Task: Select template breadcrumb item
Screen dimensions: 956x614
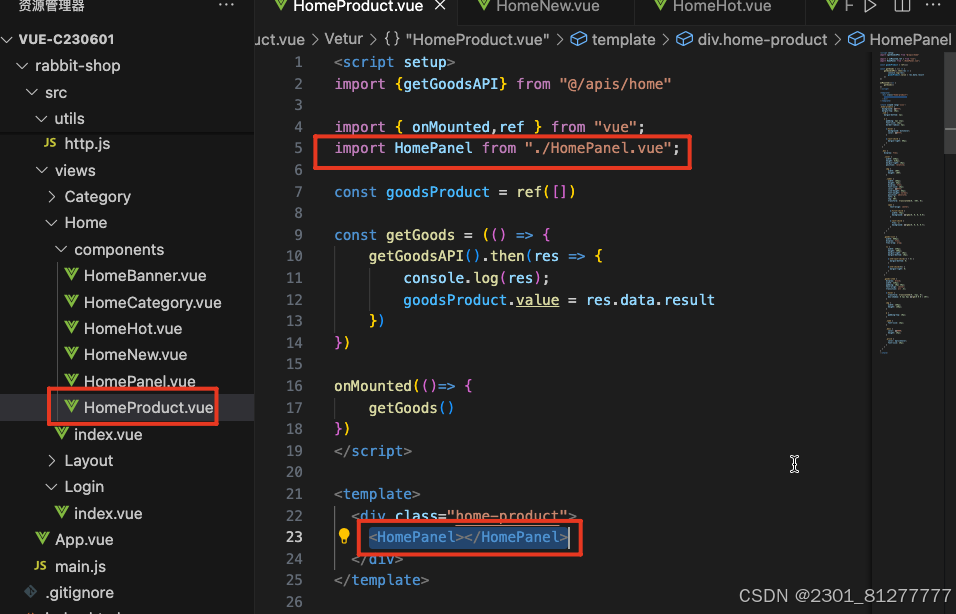Action: pyautogui.click(x=613, y=40)
